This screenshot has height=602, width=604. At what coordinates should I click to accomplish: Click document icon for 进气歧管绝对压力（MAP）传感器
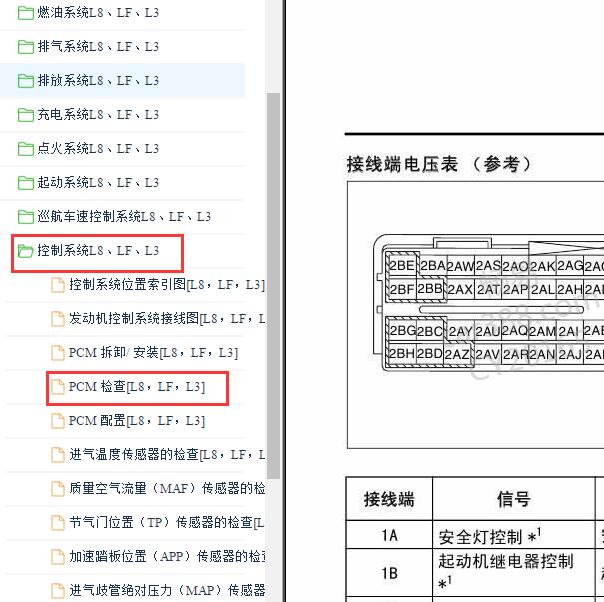tap(58, 590)
